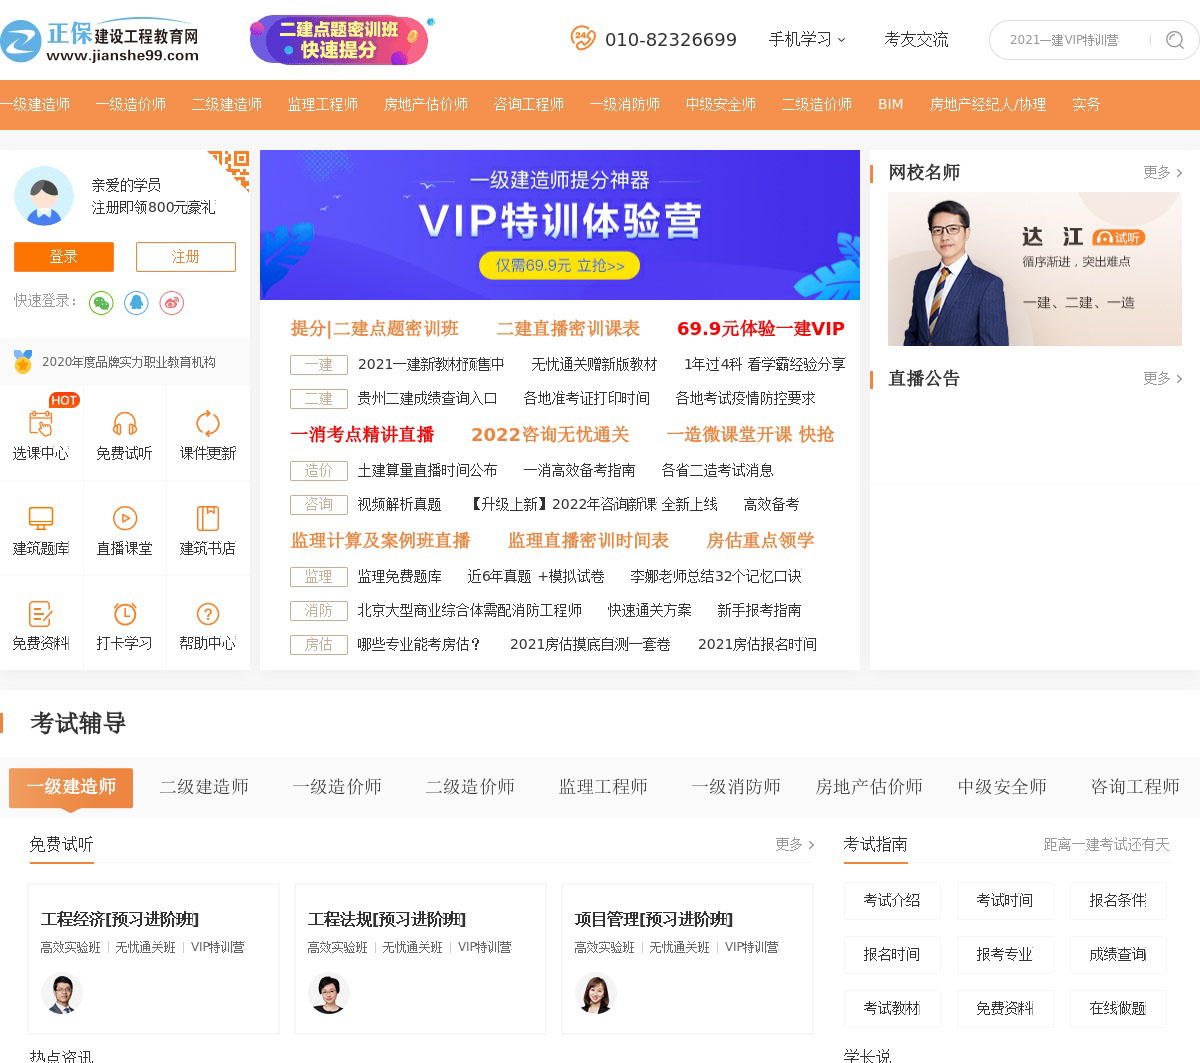Open the 69.9元体验一建VIP link
The image size is (1200, 1063).
(x=761, y=328)
